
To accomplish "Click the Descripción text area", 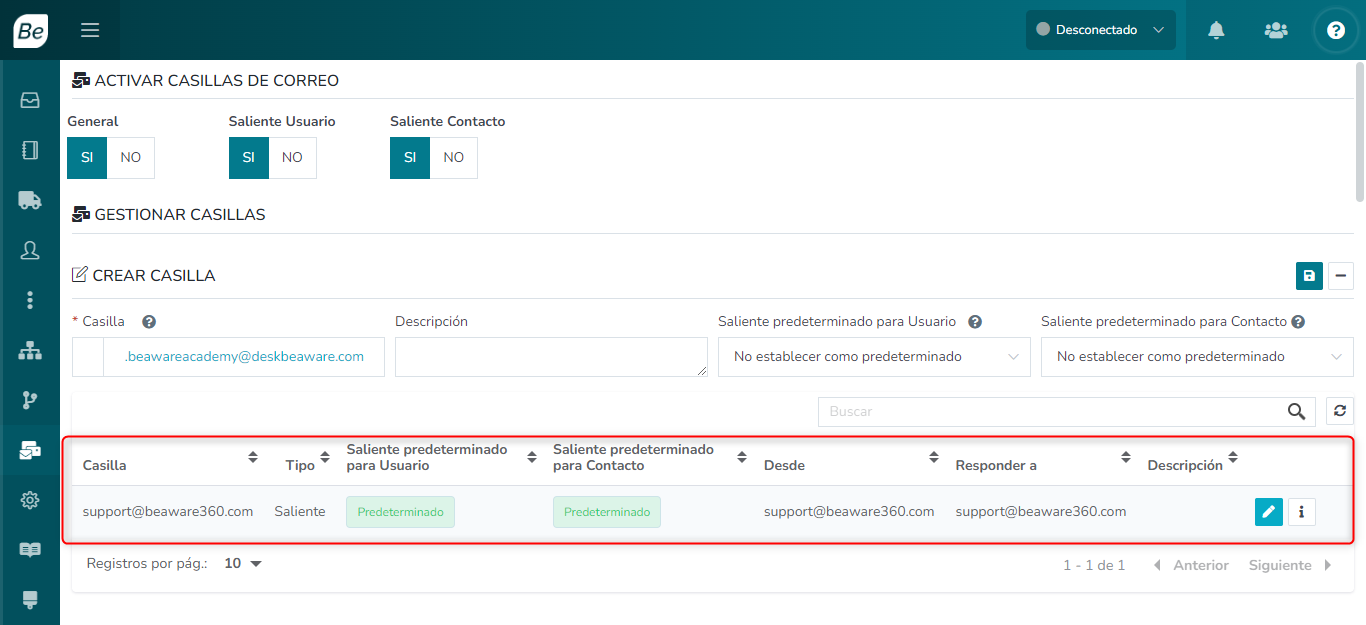I will 551,357.
